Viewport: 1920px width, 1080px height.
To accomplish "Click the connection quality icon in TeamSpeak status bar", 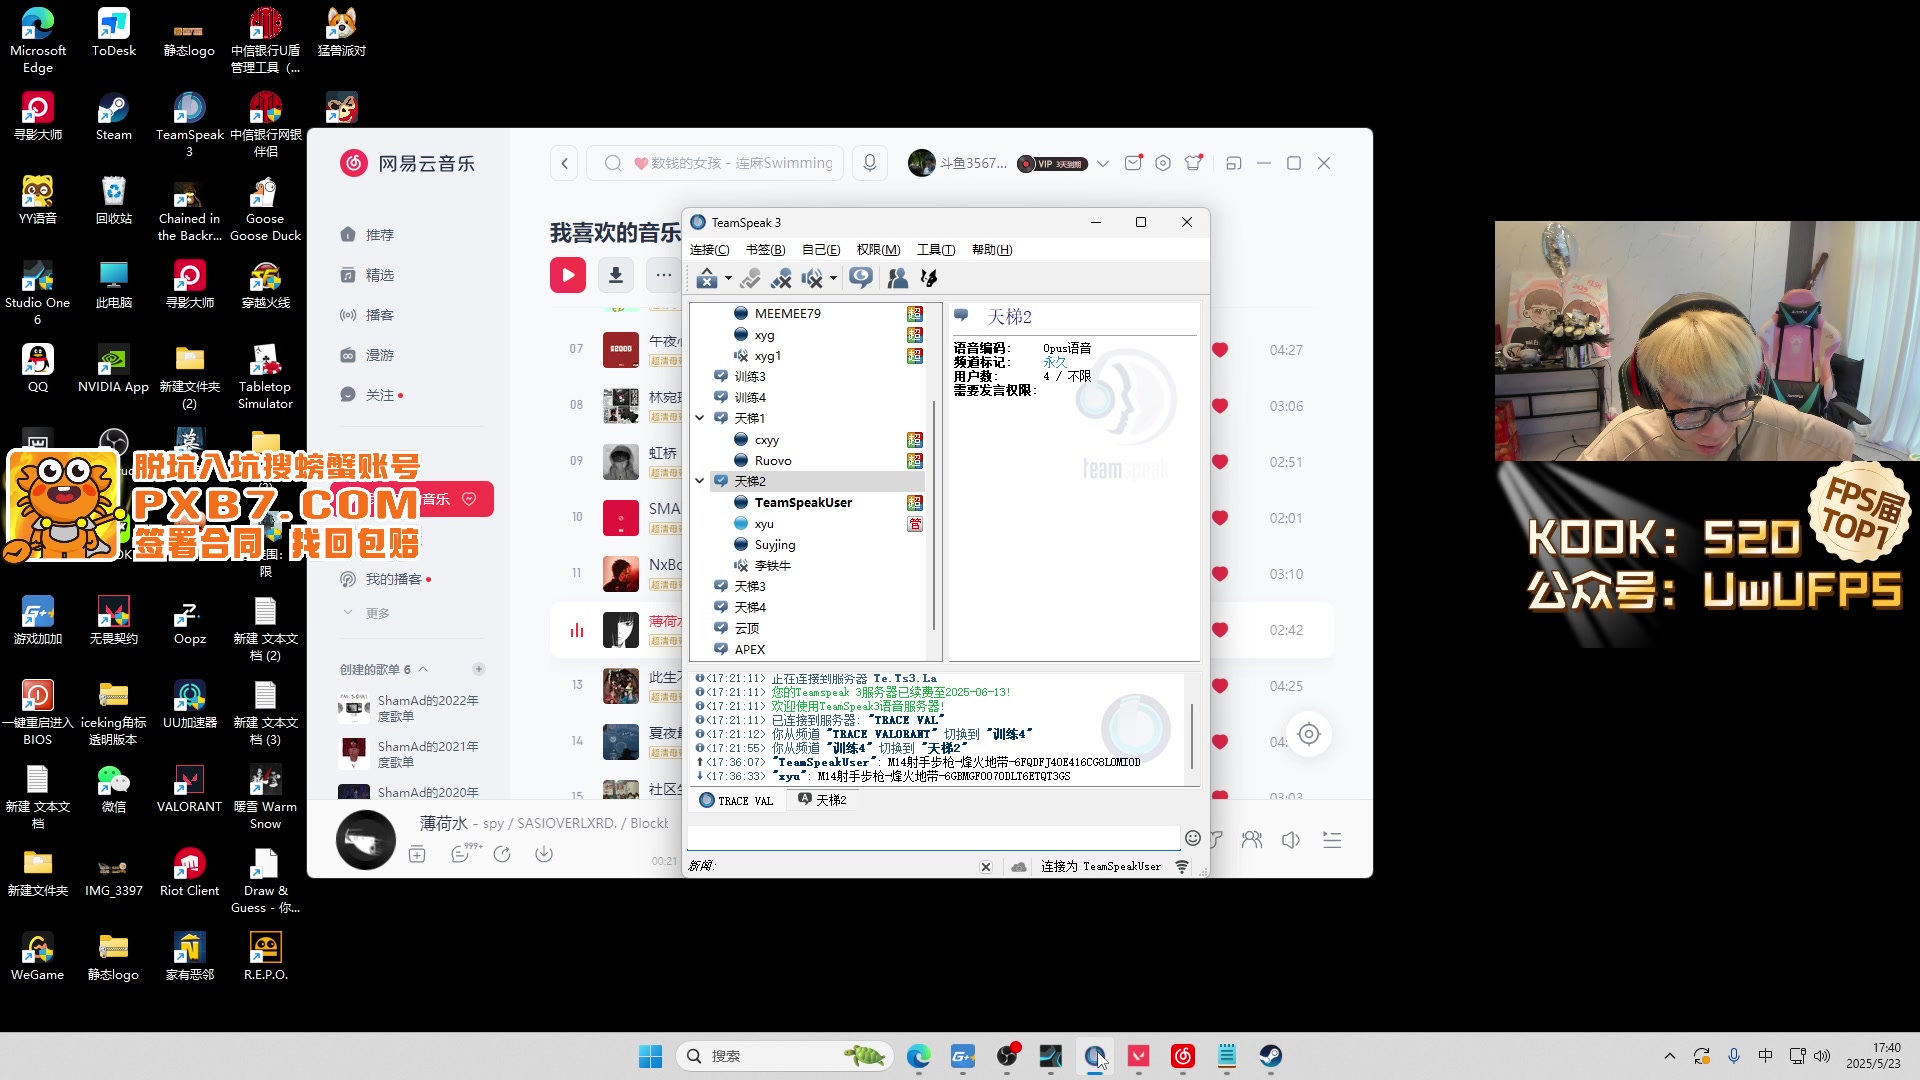I will 1182,867.
